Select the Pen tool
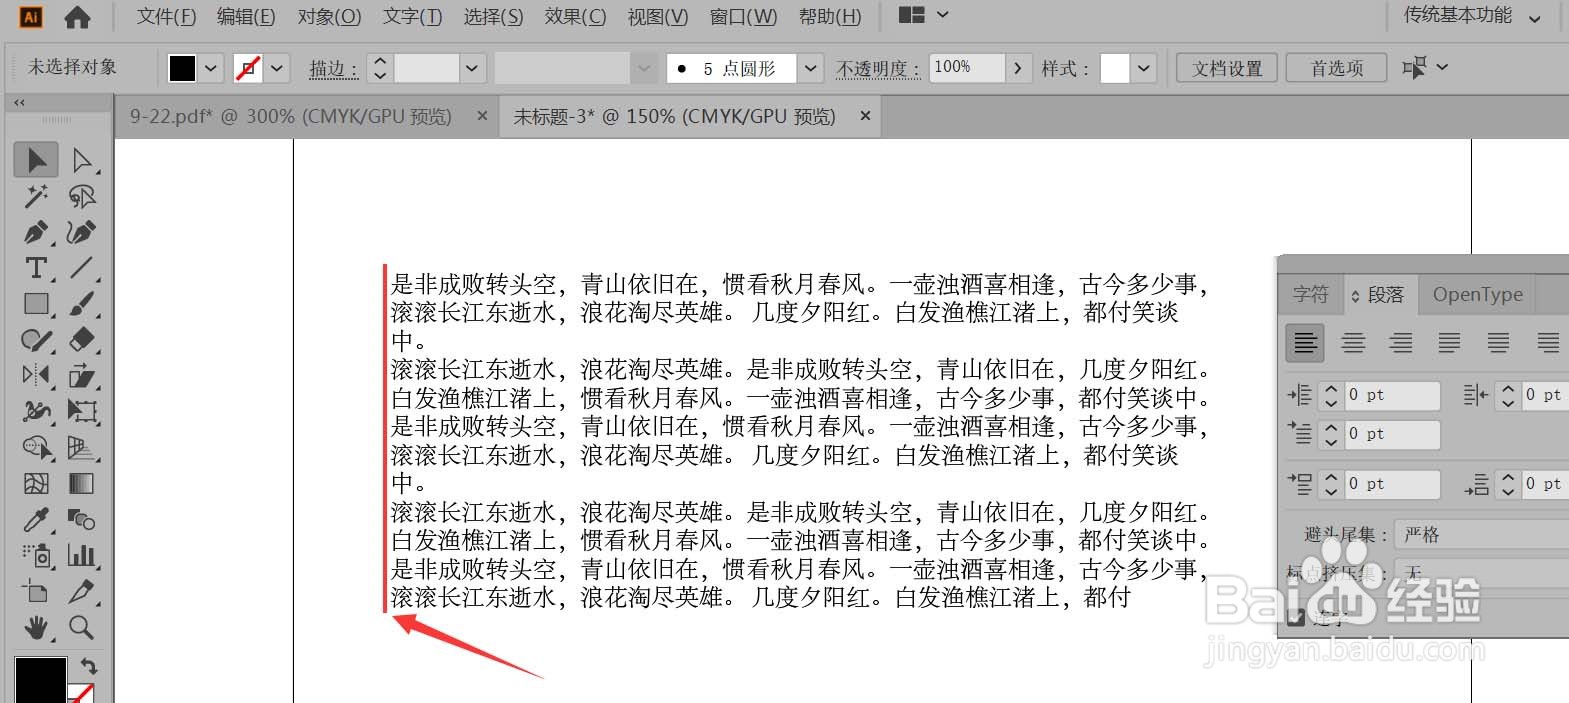This screenshot has width=1569, height=703. 36,232
